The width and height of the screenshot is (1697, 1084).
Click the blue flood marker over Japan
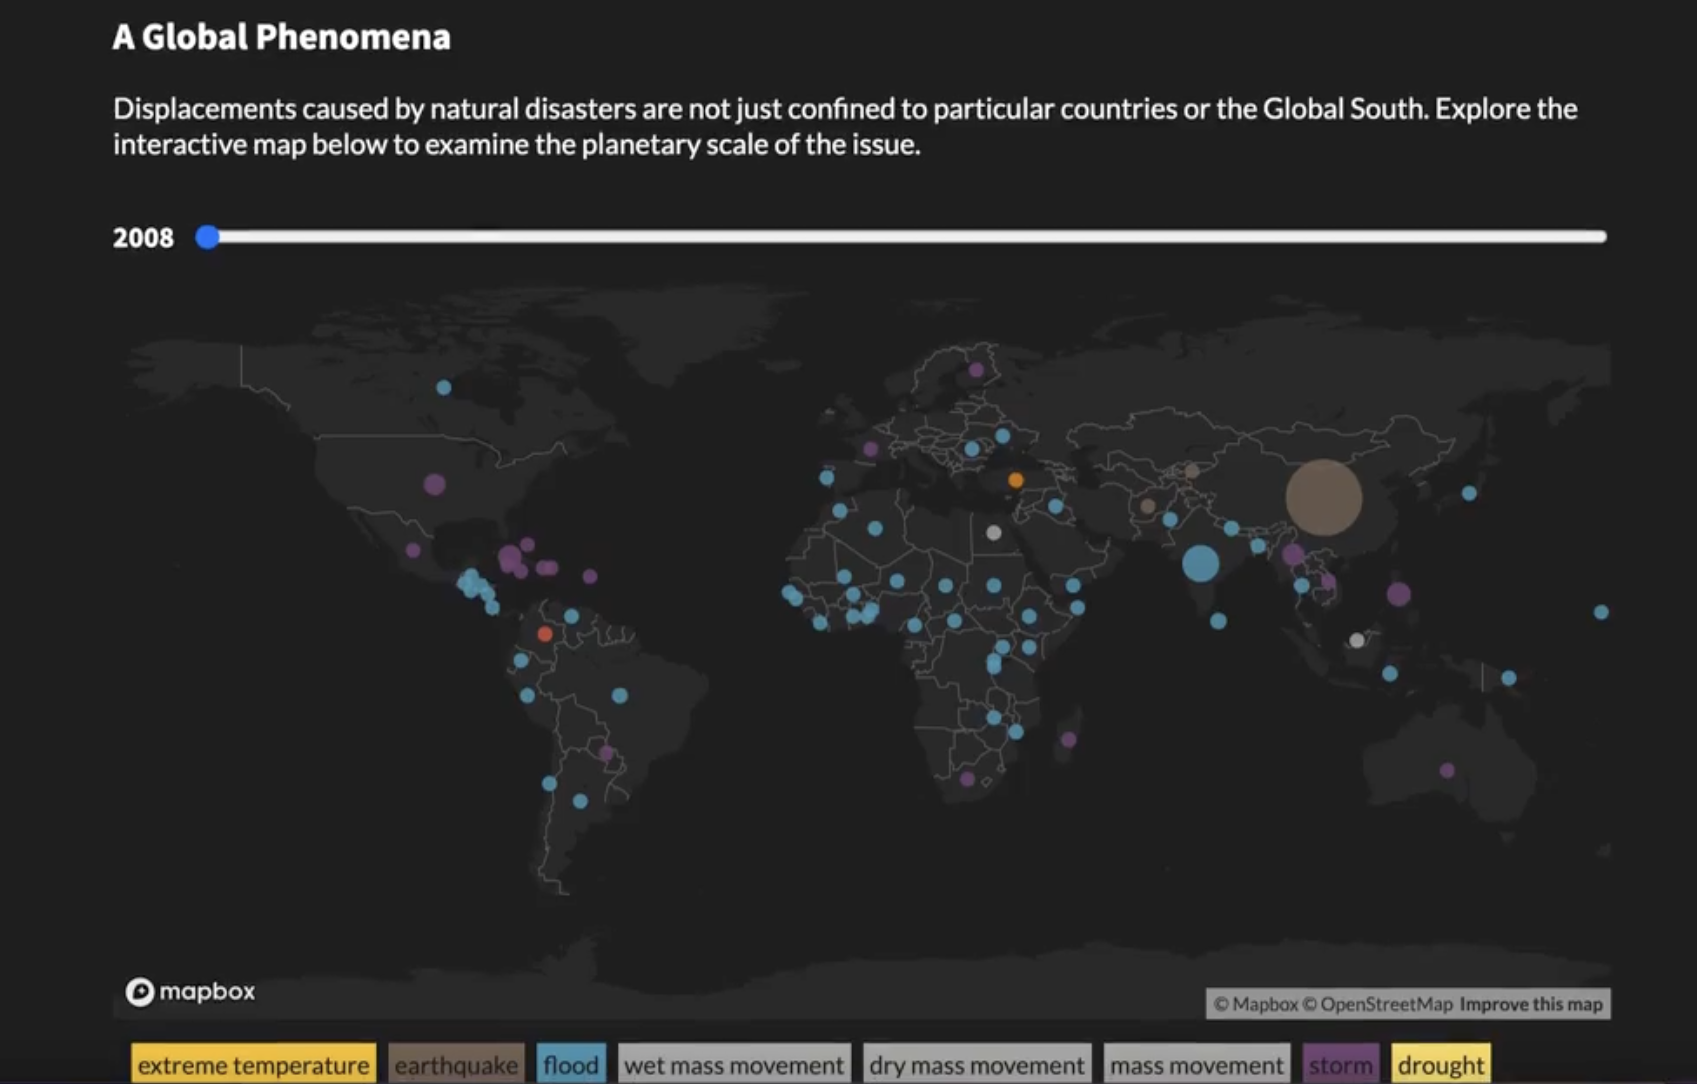pos(1469,493)
